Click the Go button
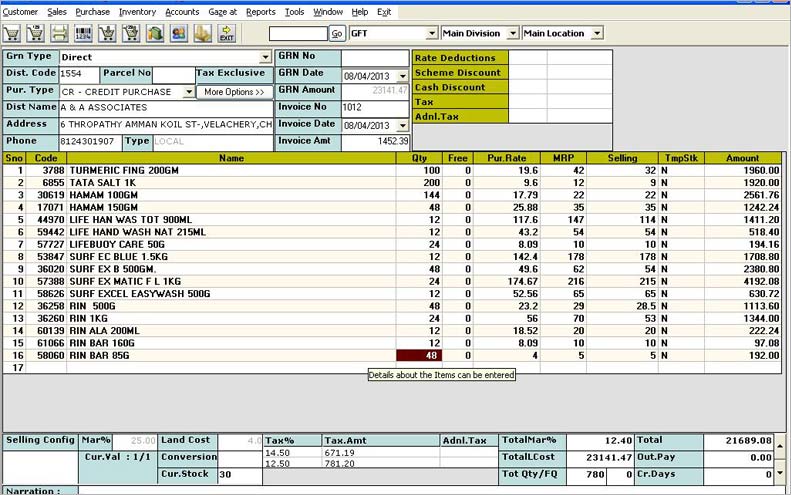The width and height of the screenshot is (791, 495). pyautogui.click(x=336, y=34)
